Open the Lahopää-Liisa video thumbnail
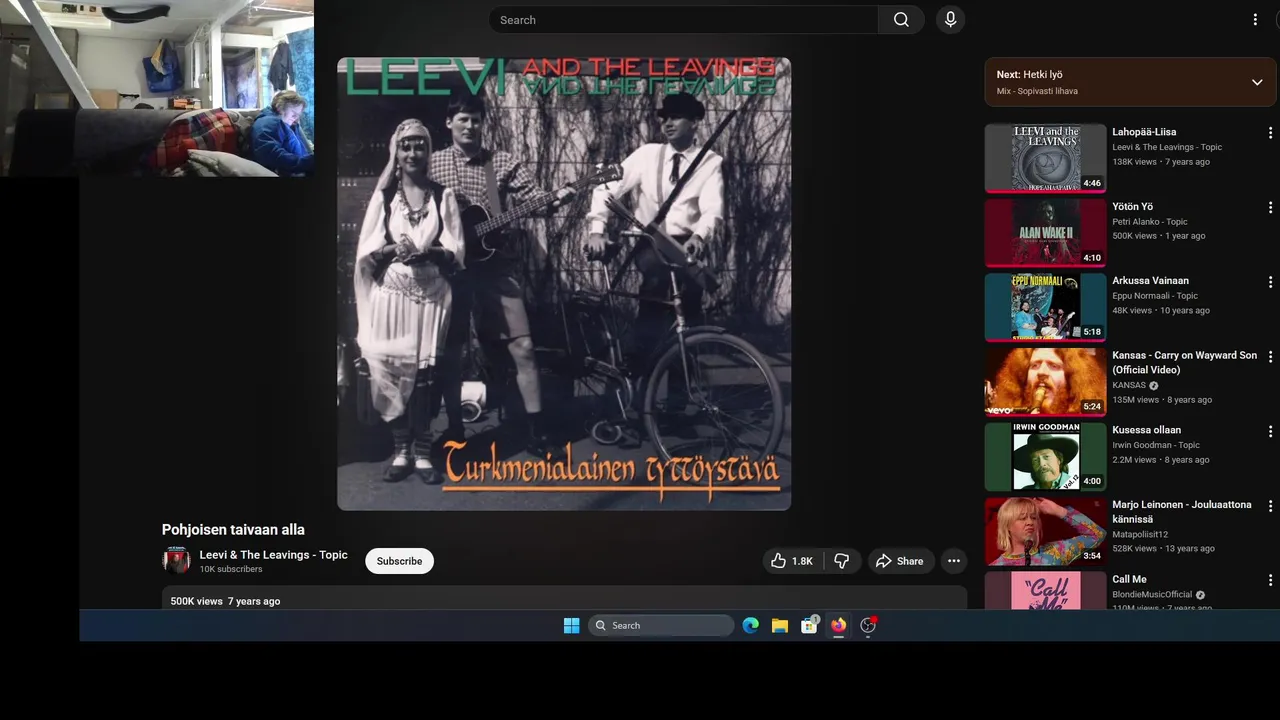 [x=1045, y=158]
